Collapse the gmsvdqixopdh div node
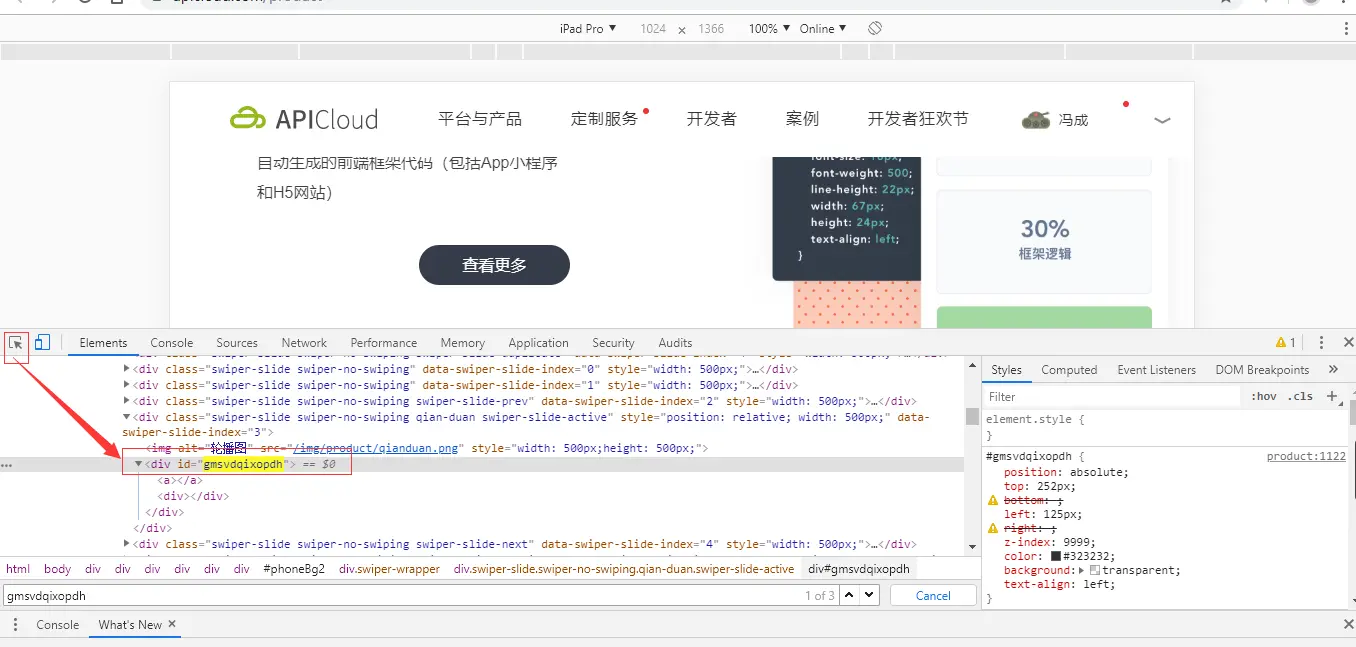The height and width of the screenshot is (647, 1356). tap(139, 464)
